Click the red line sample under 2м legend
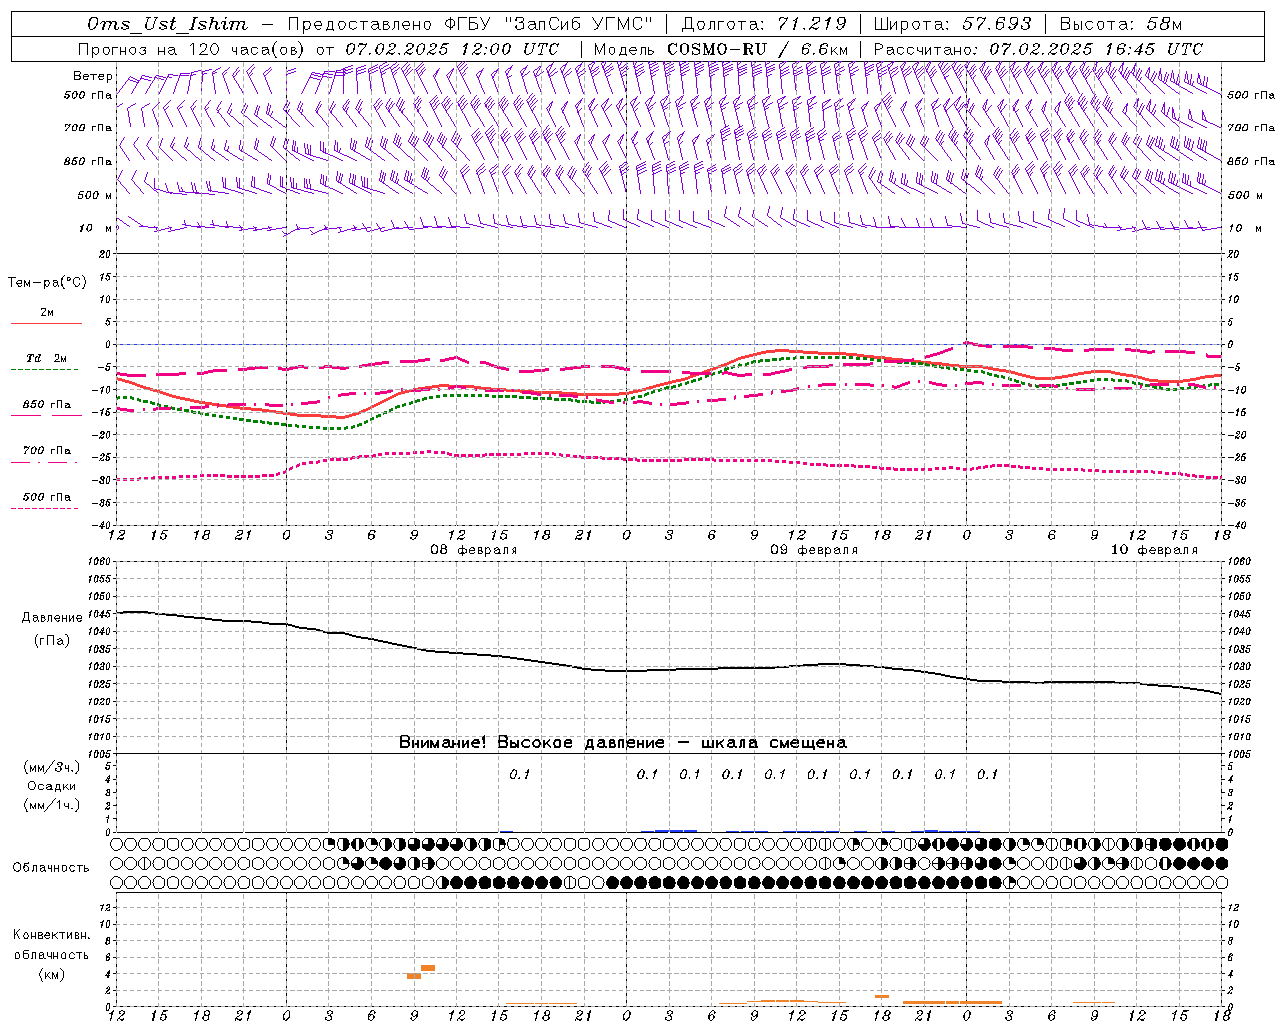Image resolution: width=1280 pixels, height=1024 pixels. [x=46, y=324]
